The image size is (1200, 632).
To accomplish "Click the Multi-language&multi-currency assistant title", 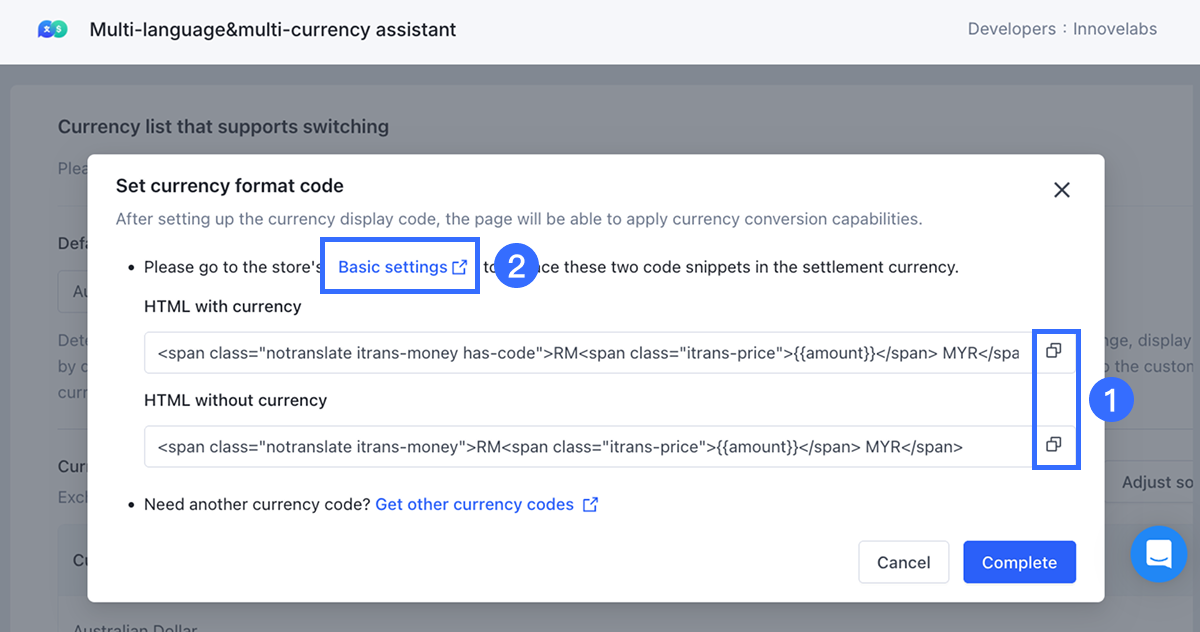I will [273, 29].
